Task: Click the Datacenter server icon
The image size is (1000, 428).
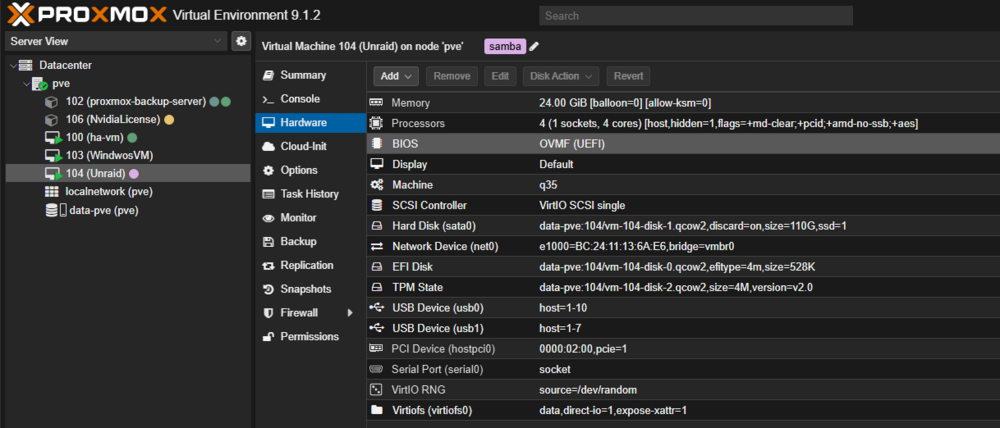Action: (x=25, y=65)
